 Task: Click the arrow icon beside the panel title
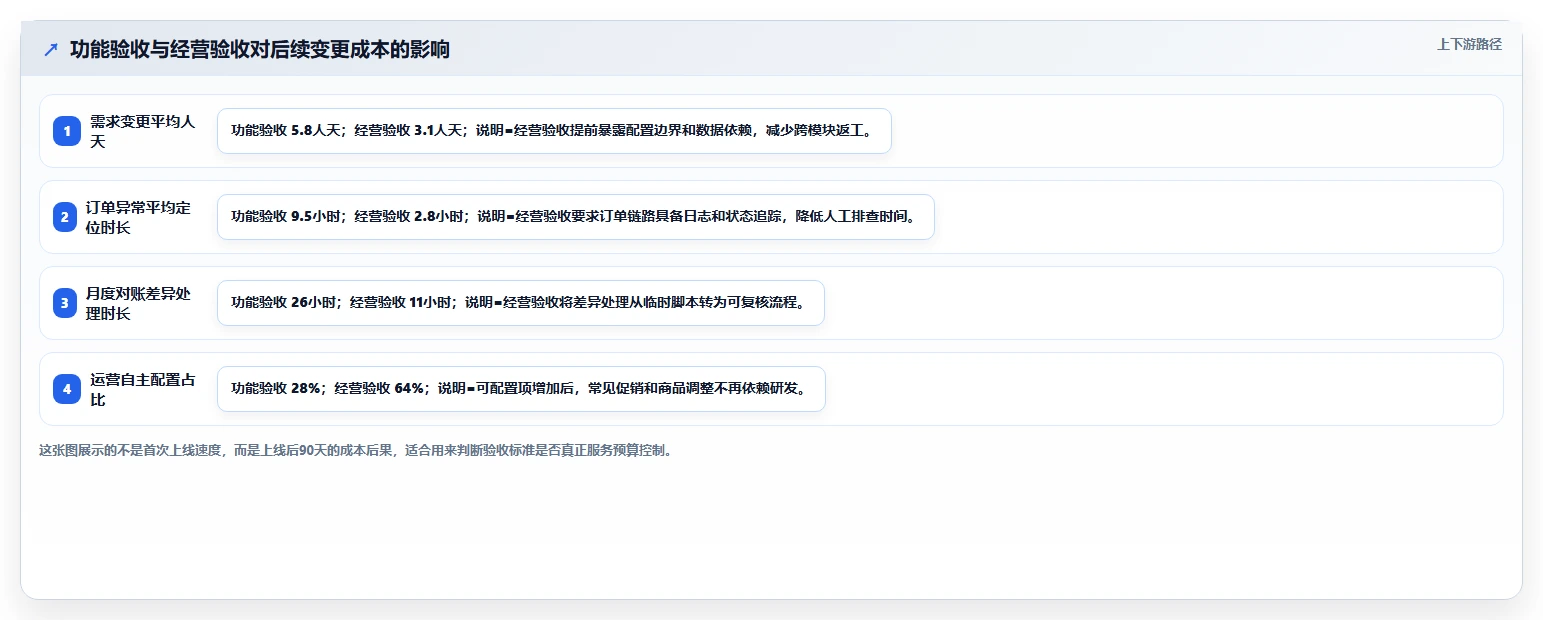pos(51,49)
